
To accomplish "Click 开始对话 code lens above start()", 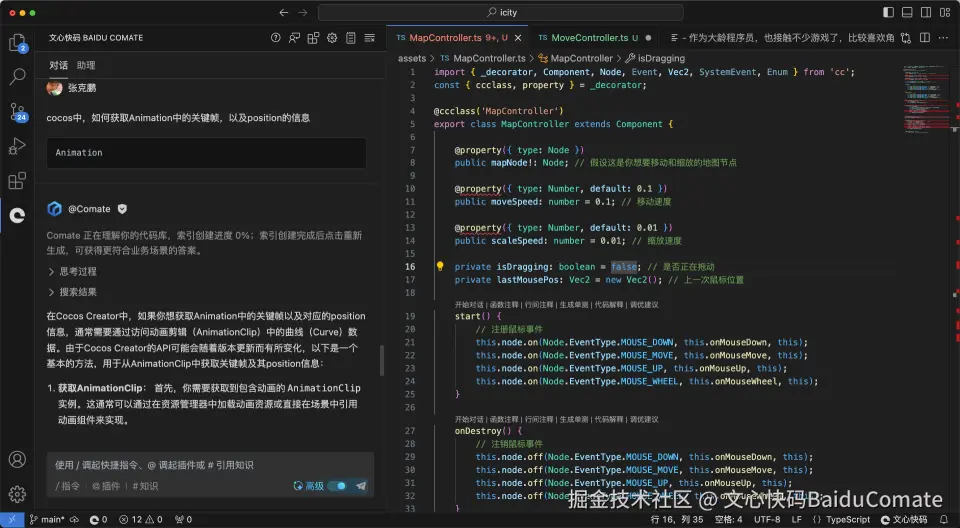I will tap(469, 304).
